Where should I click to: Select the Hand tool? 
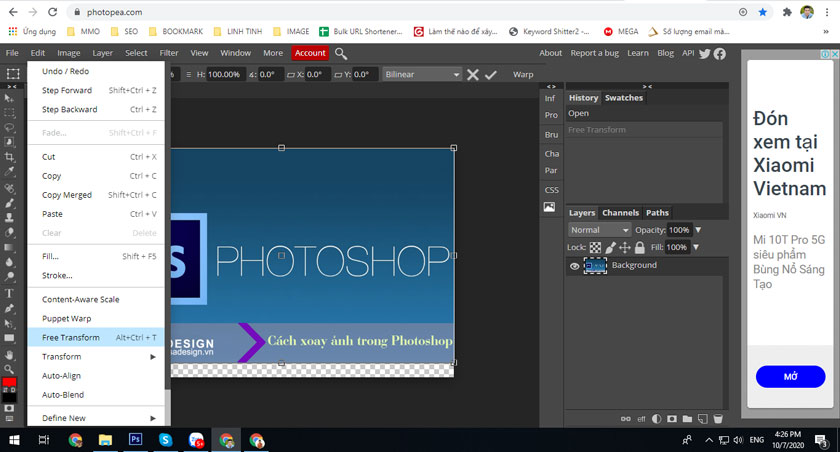point(9,355)
